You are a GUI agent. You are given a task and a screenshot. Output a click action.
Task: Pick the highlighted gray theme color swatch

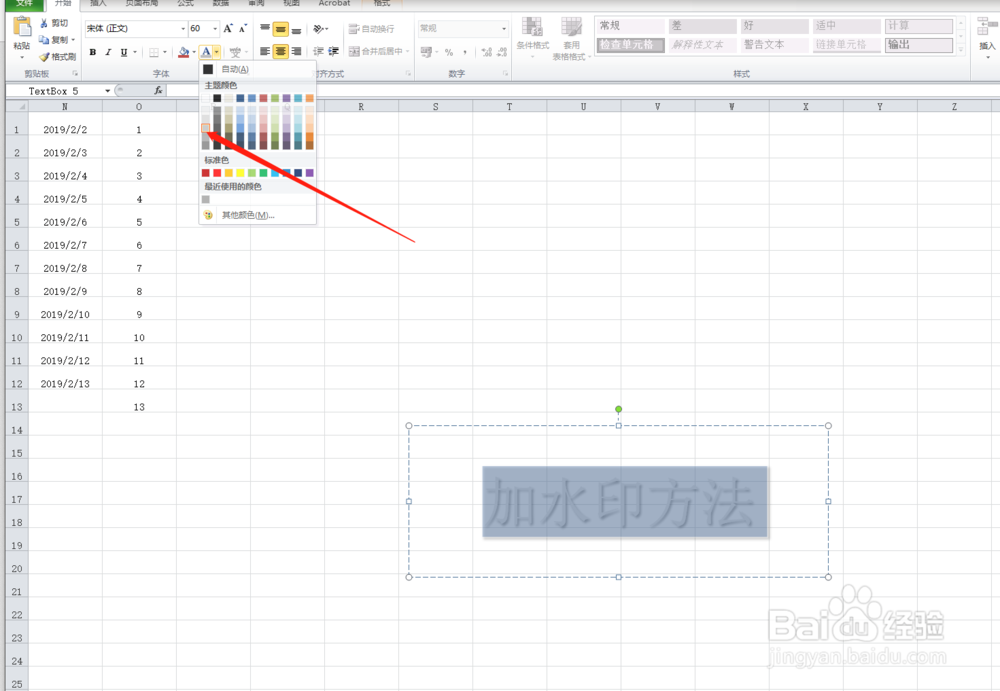205,128
